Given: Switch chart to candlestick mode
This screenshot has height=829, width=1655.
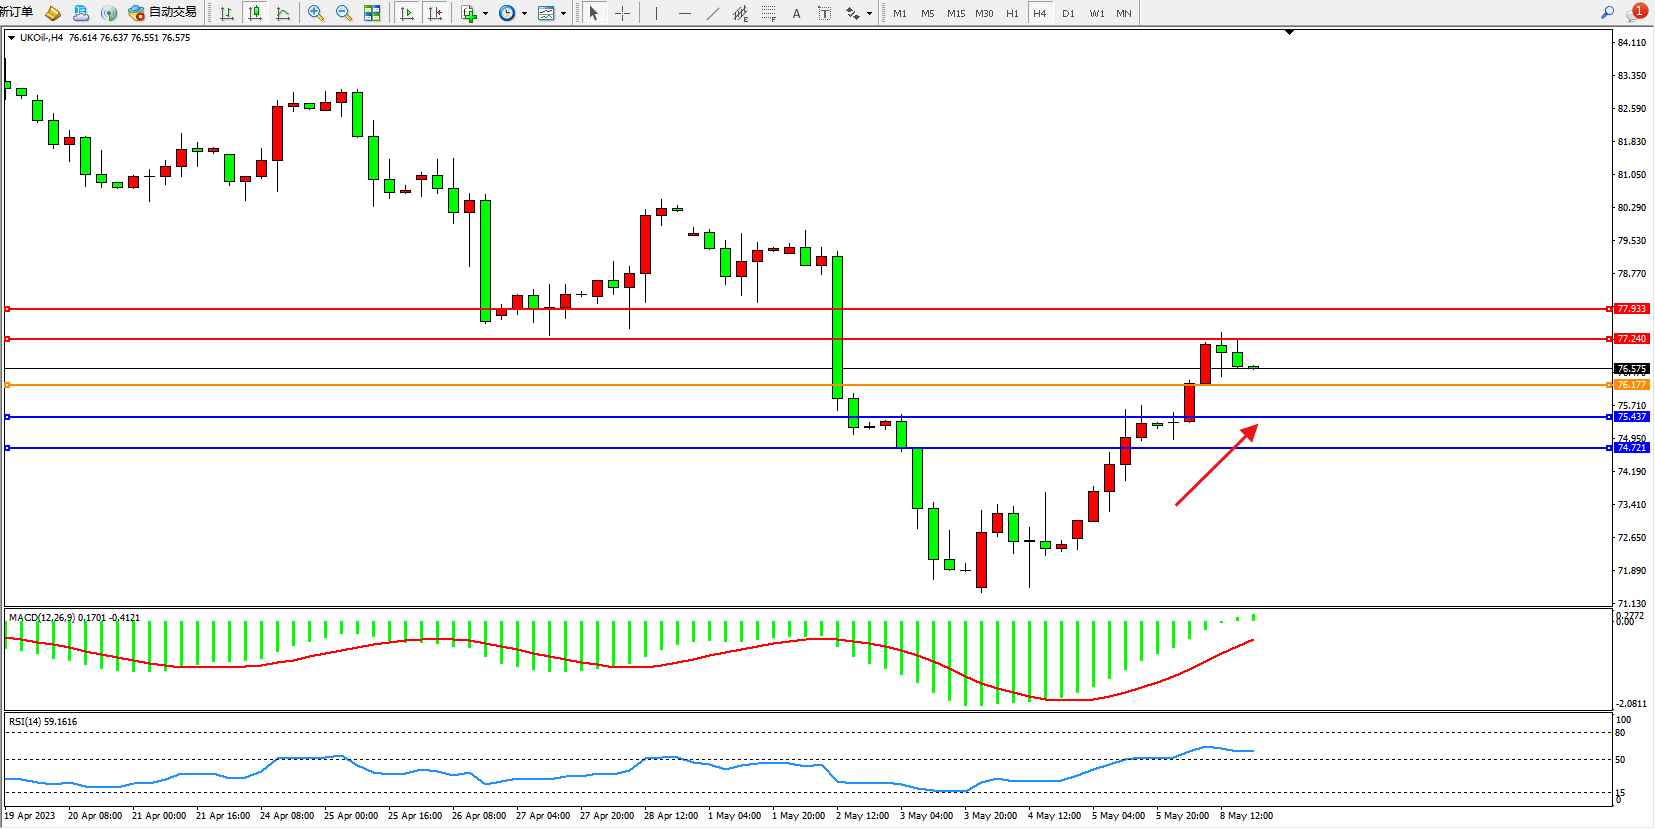Looking at the screenshot, I should [x=255, y=13].
